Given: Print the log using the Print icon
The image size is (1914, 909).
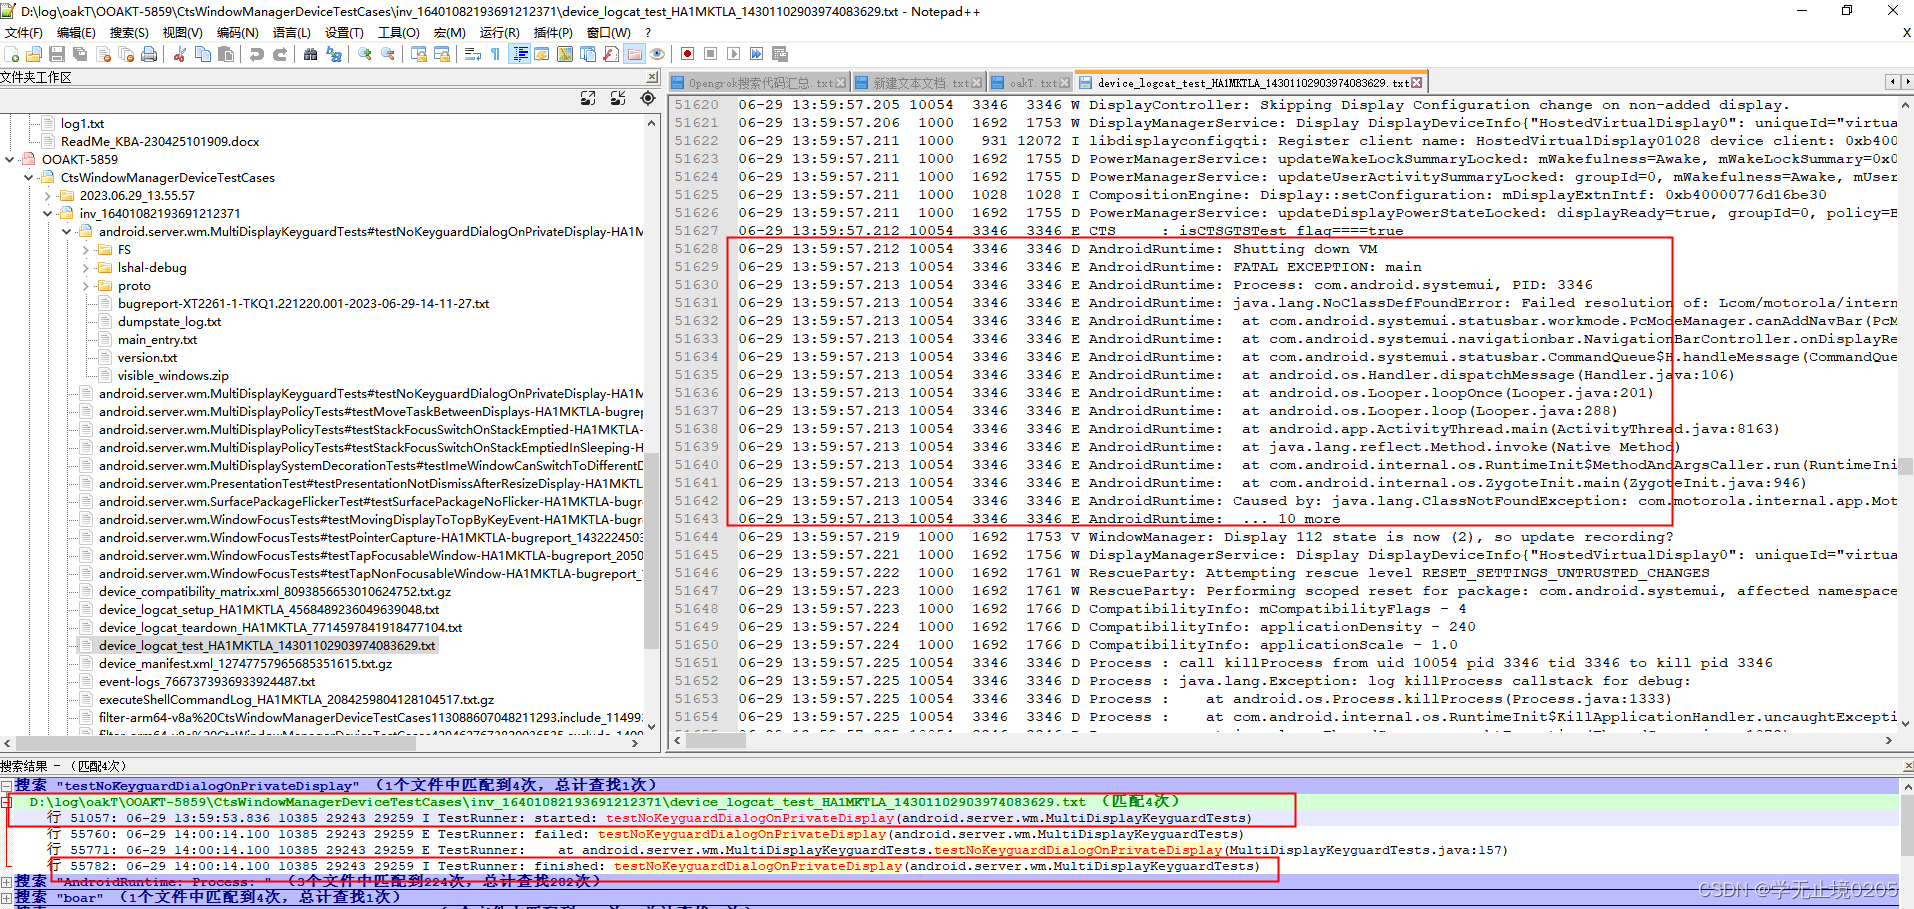Looking at the screenshot, I should pyautogui.click(x=149, y=53).
